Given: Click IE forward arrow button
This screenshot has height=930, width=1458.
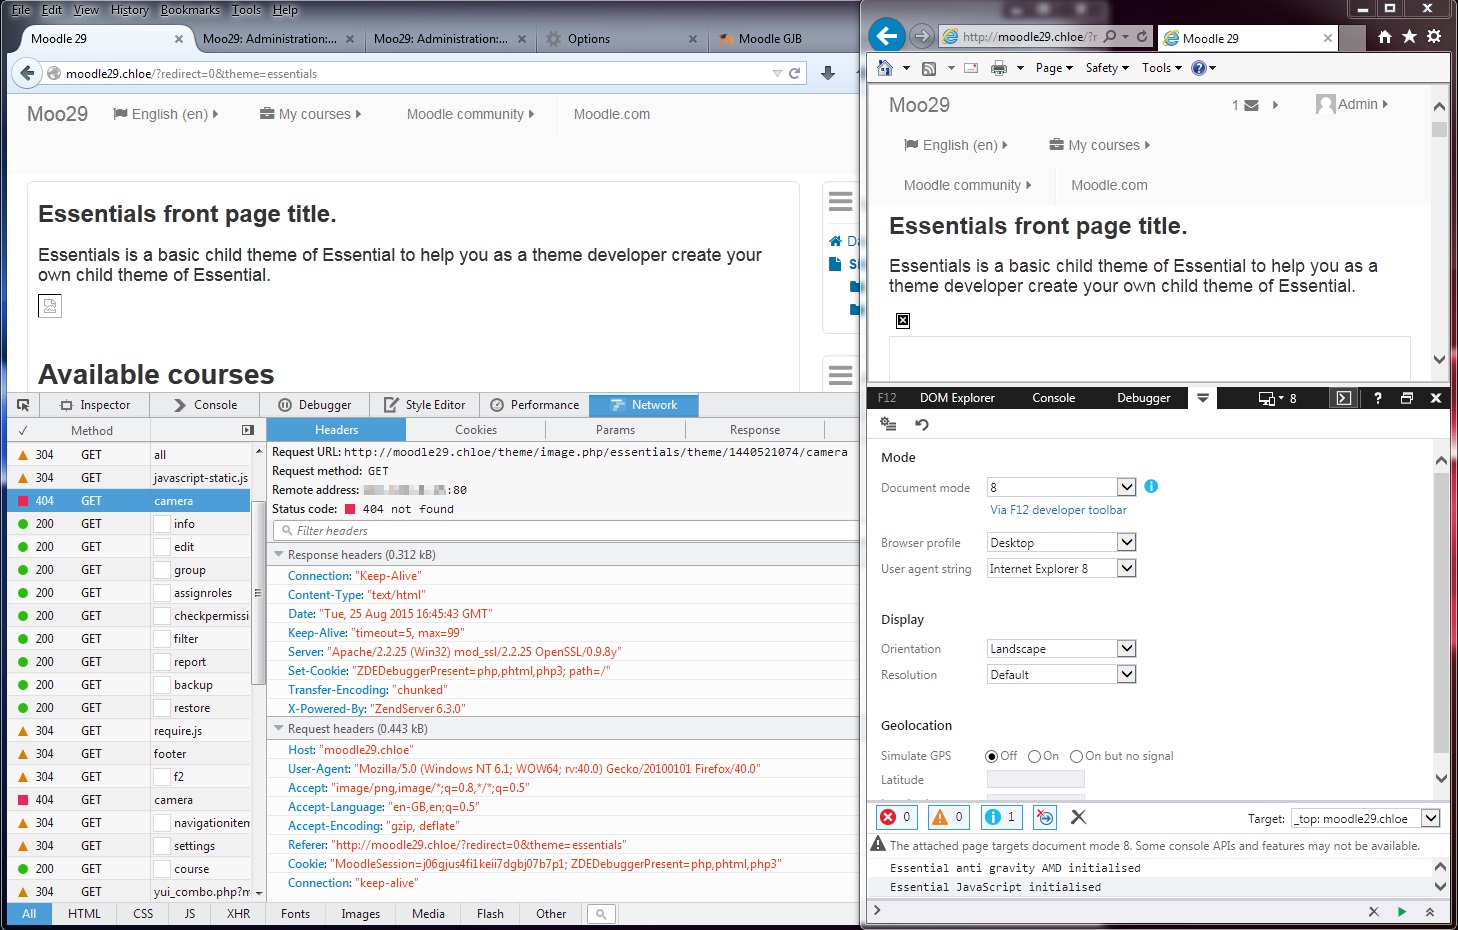Looking at the screenshot, I should coord(922,37).
